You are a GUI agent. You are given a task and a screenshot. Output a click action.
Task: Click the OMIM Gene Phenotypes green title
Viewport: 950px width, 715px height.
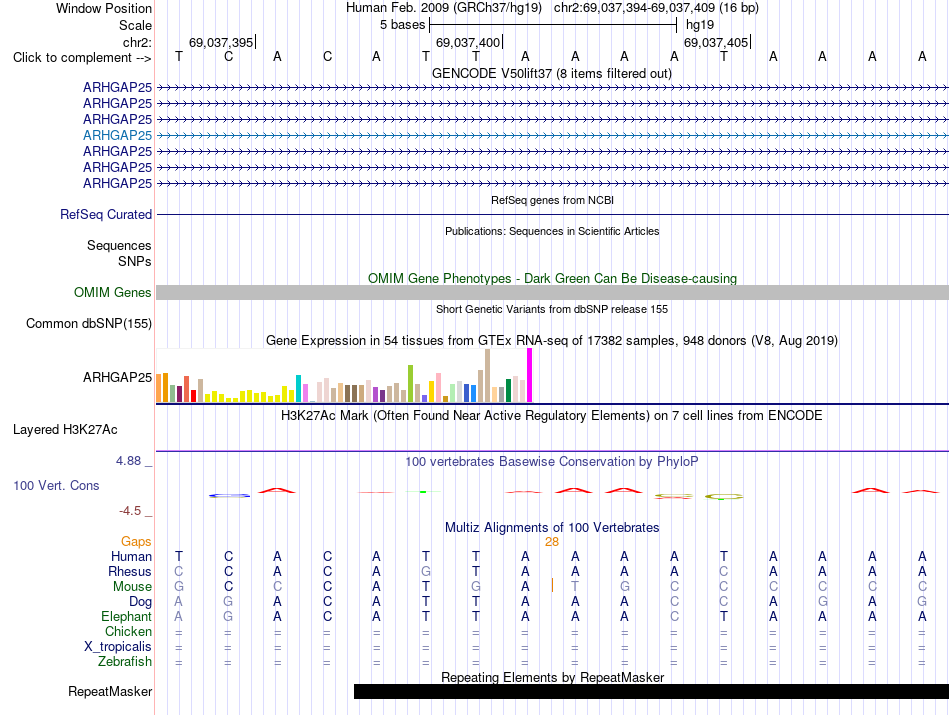pos(552,279)
